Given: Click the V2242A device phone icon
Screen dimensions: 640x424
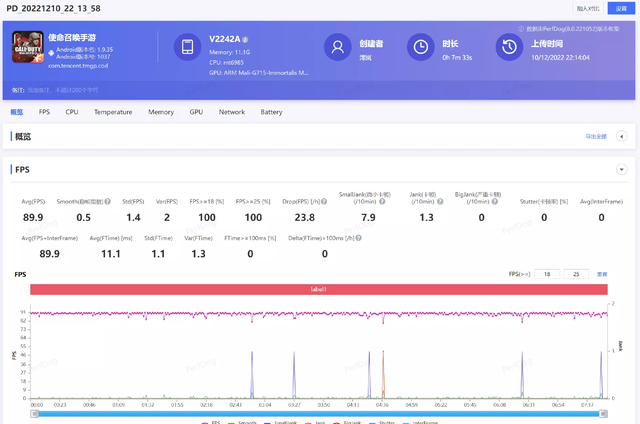Looking at the screenshot, I should click(186, 47).
